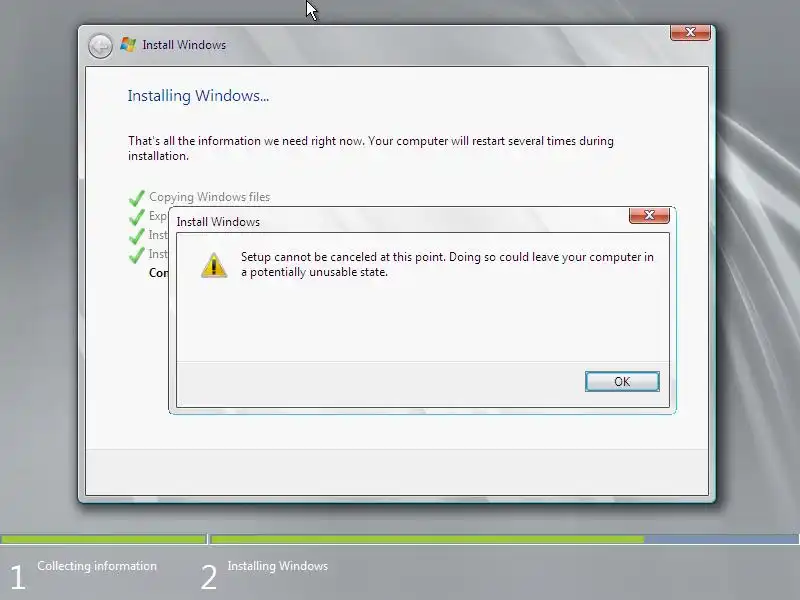The height and width of the screenshot is (600, 800).
Task: Click the bold partially hidden 'Con' step
Action: (158, 273)
